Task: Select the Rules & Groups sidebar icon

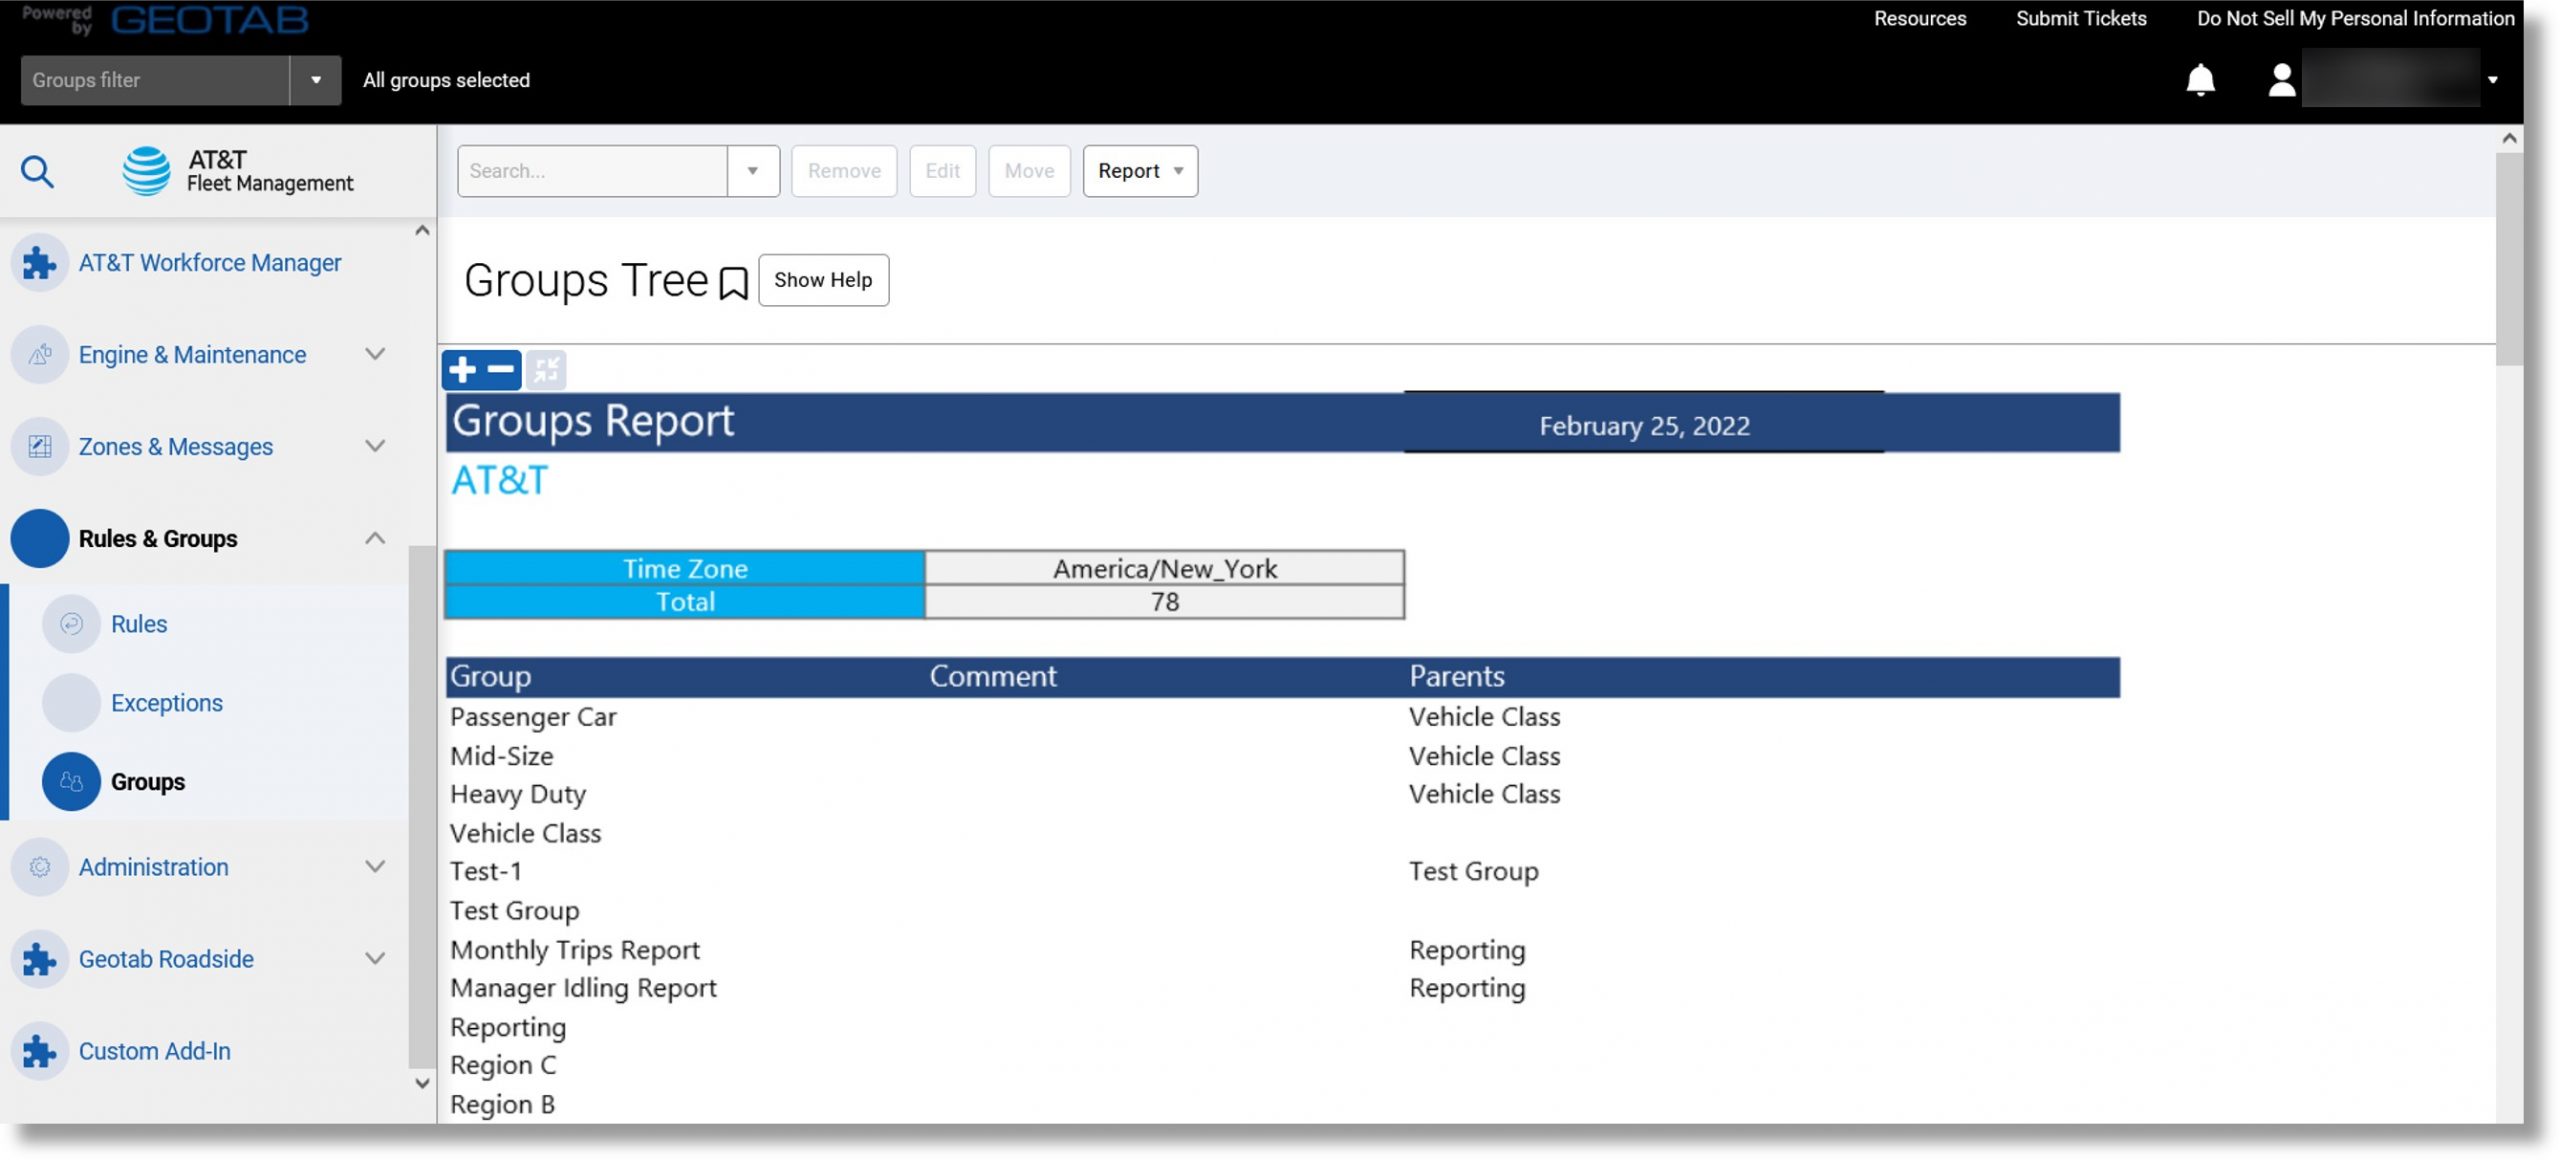Action: (x=39, y=538)
